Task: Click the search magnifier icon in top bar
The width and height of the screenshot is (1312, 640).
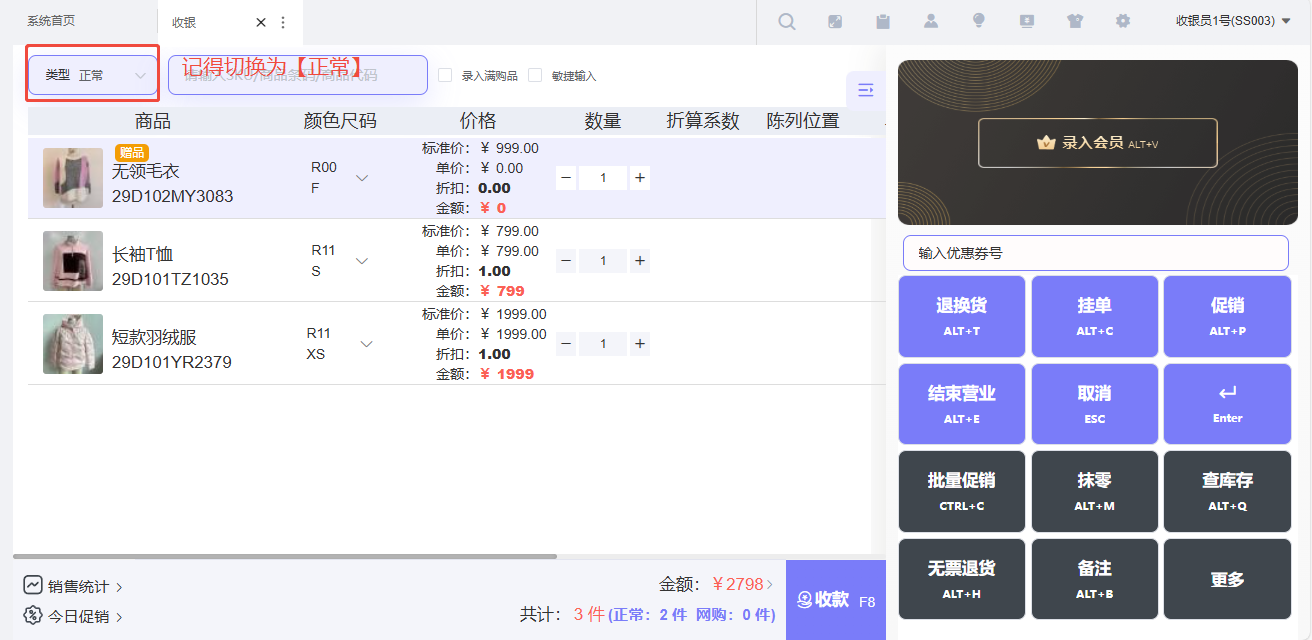Action: pos(787,21)
